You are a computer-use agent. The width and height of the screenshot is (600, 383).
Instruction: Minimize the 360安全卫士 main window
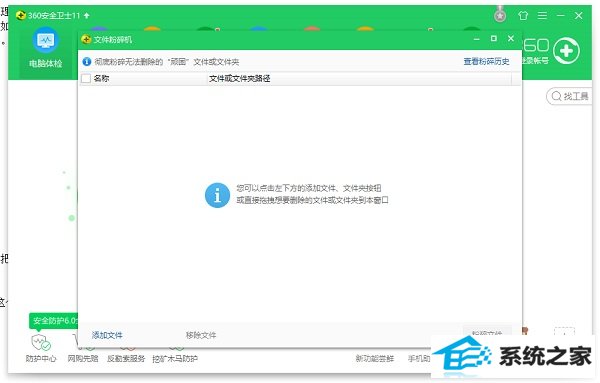[x=561, y=15]
